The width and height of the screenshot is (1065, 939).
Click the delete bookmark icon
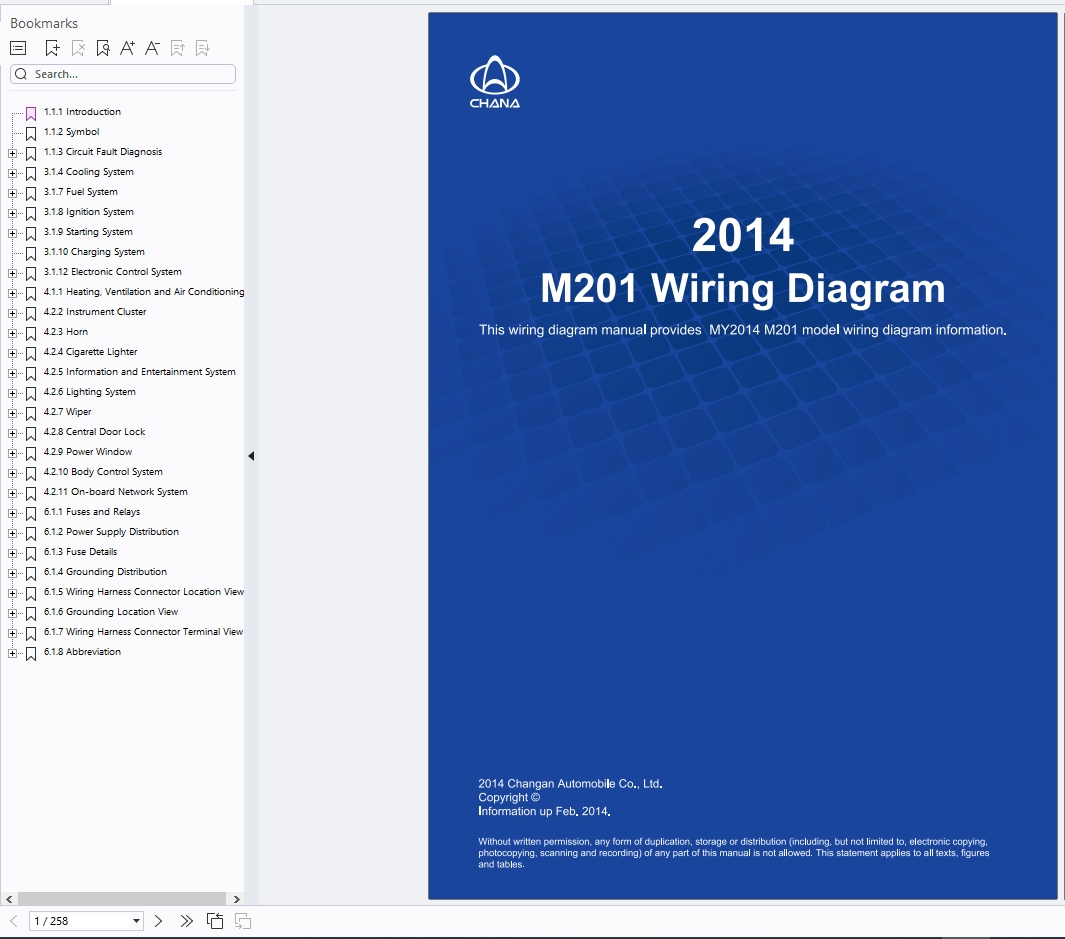[x=78, y=48]
